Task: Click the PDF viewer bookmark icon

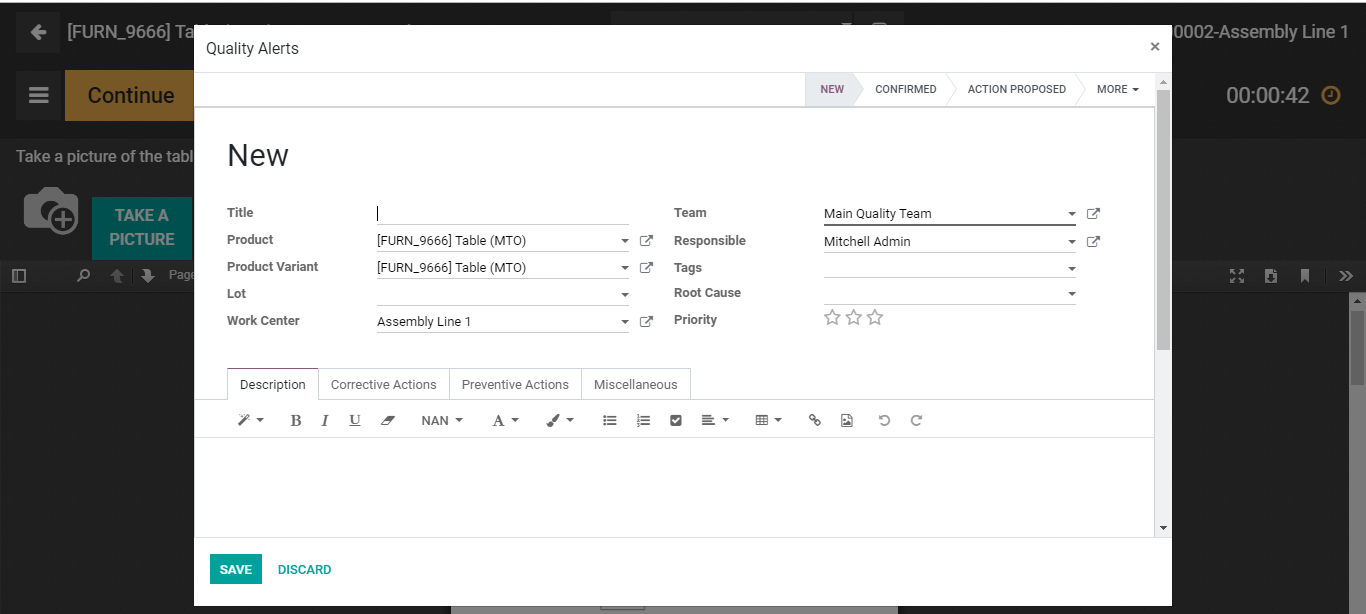Action: (x=1305, y=276)
